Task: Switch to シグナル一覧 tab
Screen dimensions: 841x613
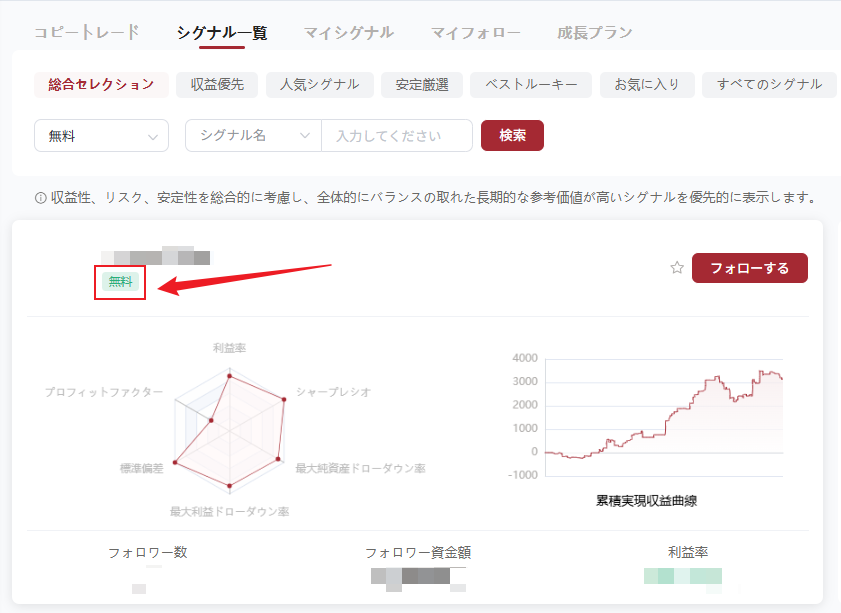Action: 222,33
